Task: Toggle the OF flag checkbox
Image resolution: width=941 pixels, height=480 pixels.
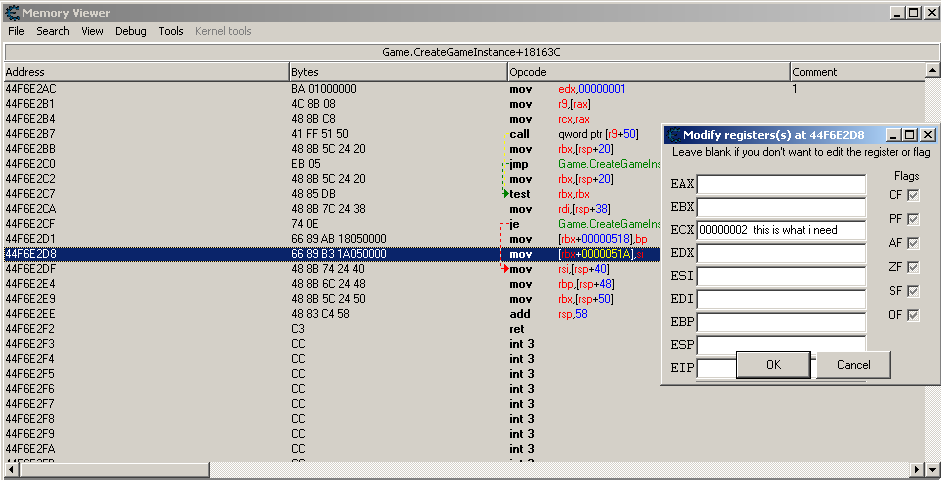Action: 913,315
